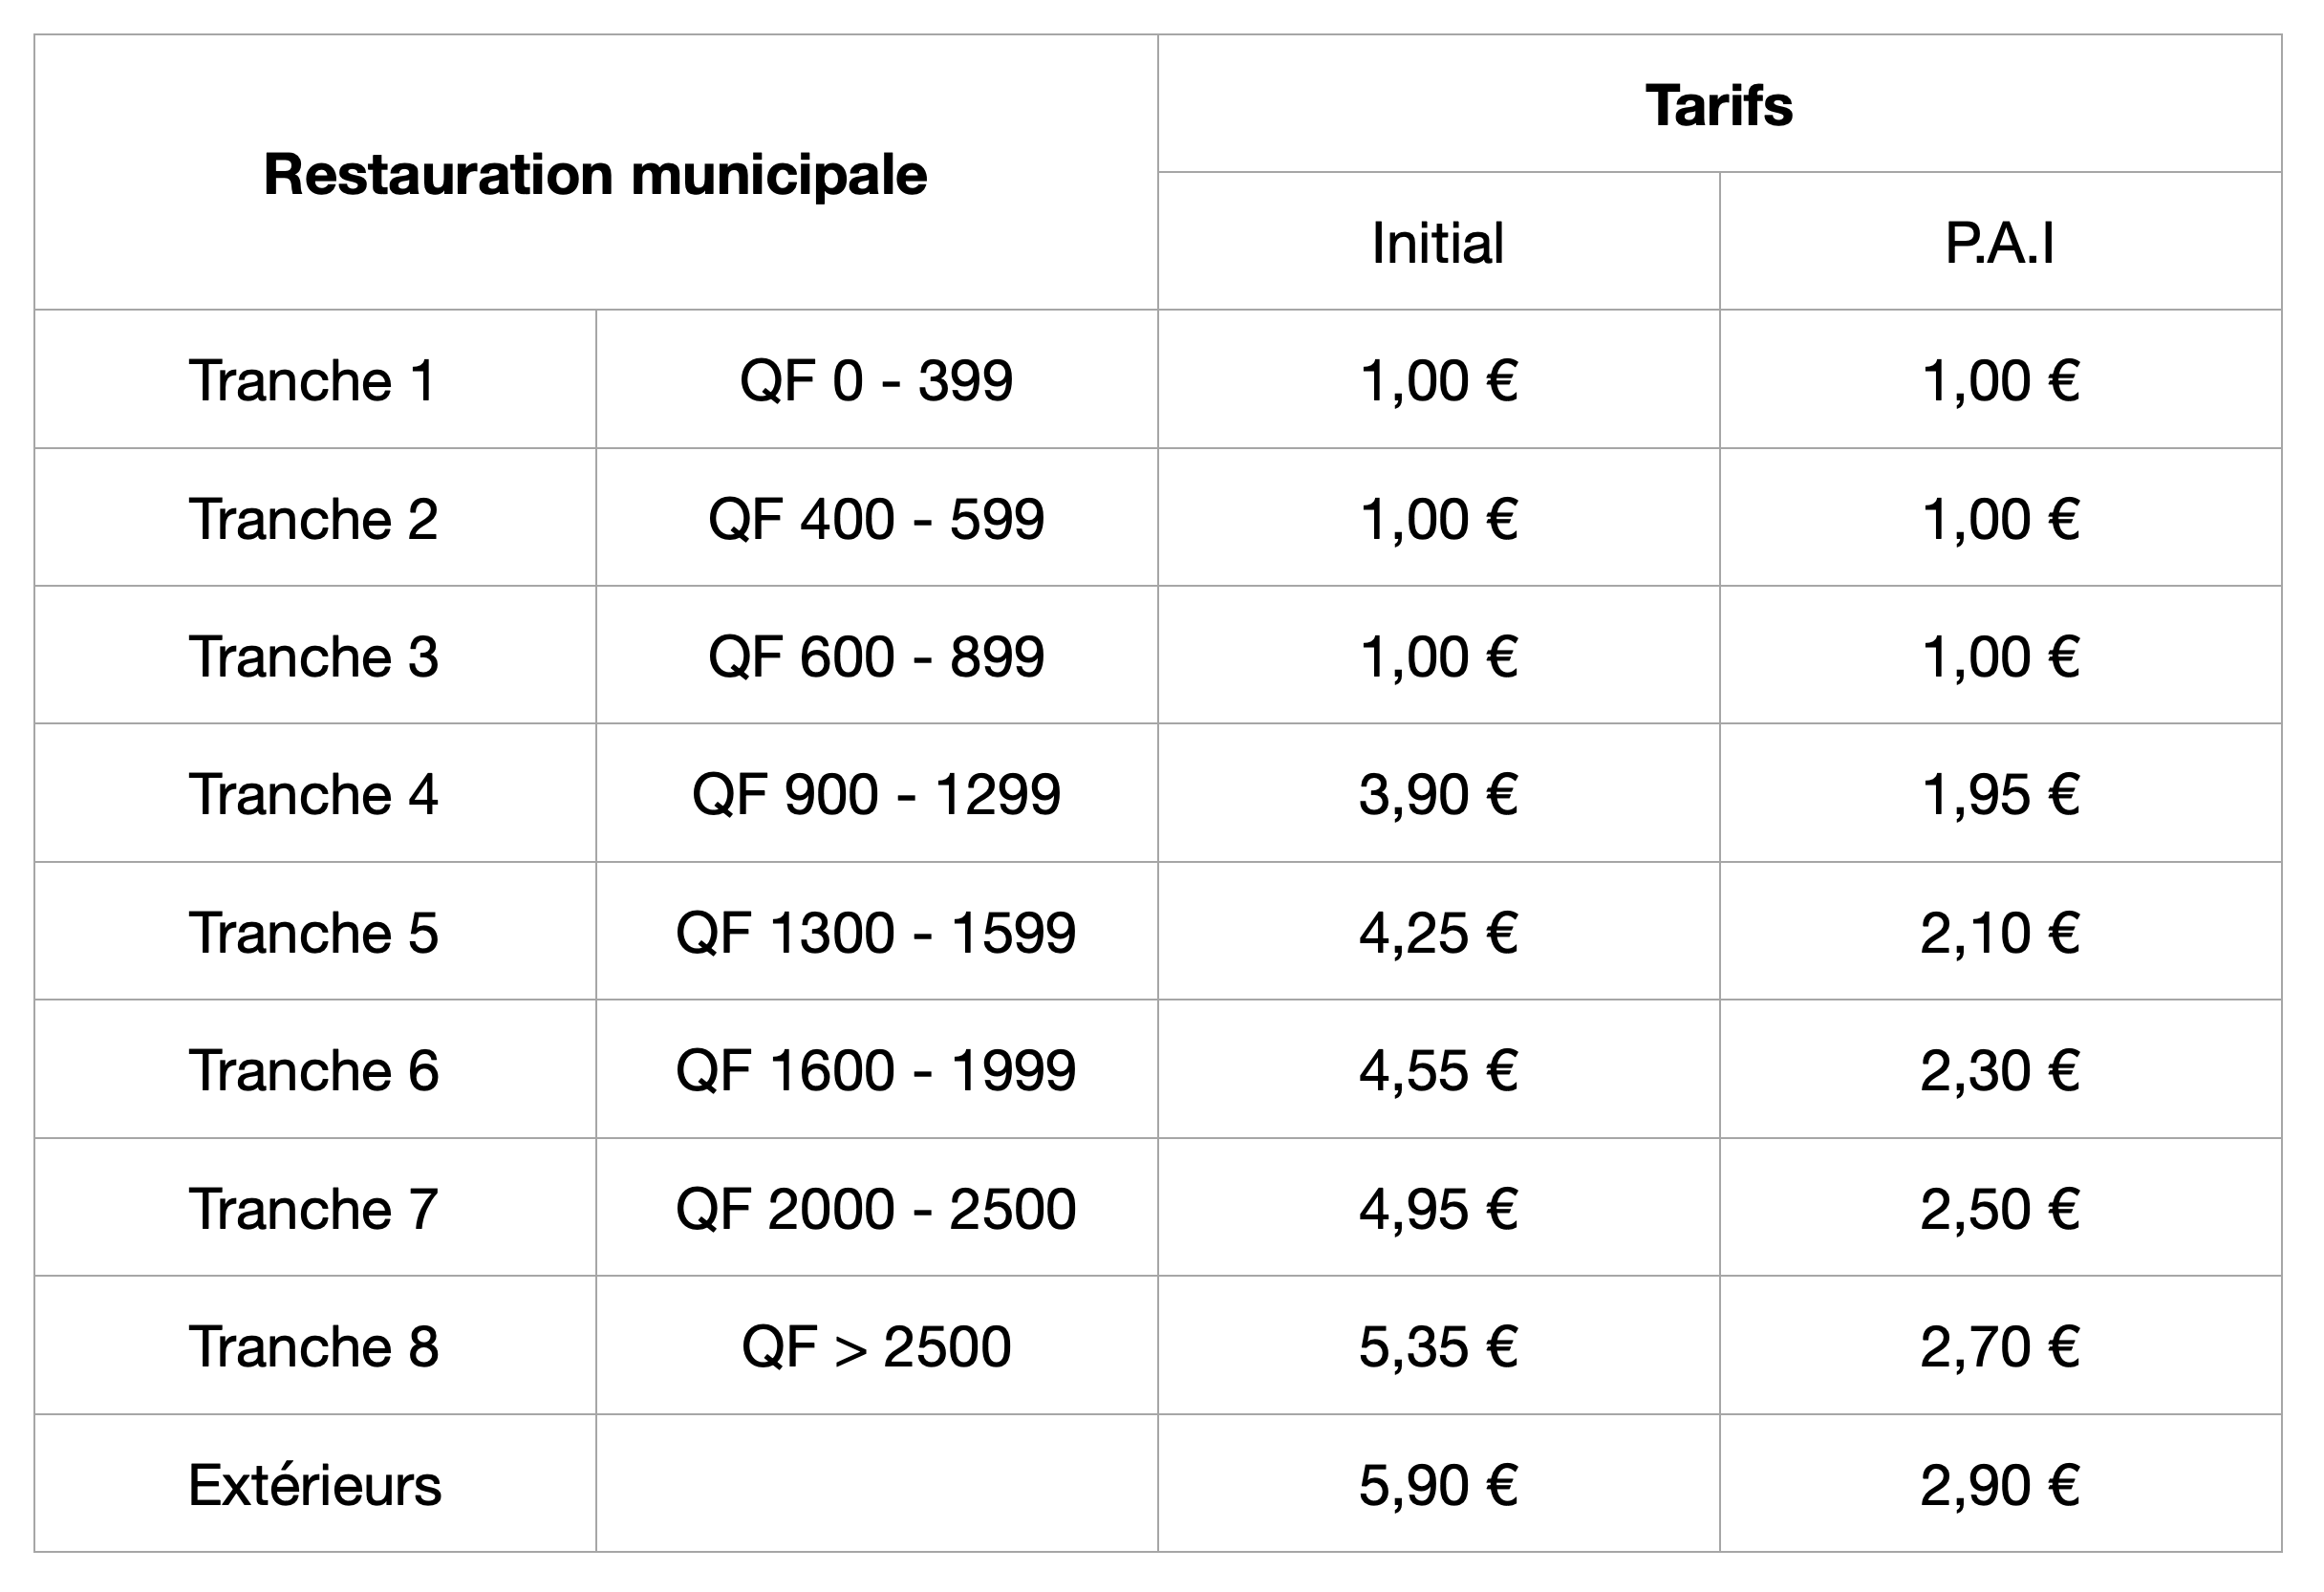Select the "Tranche 6" row label

click(313, 1071)
